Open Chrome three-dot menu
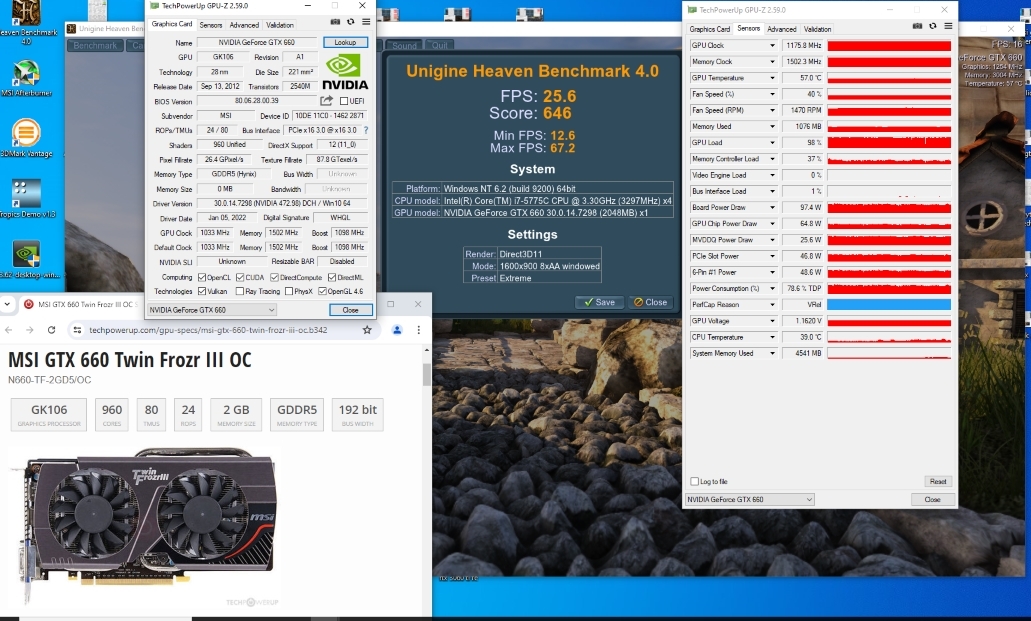1031x621 pixels. point(418,330)
